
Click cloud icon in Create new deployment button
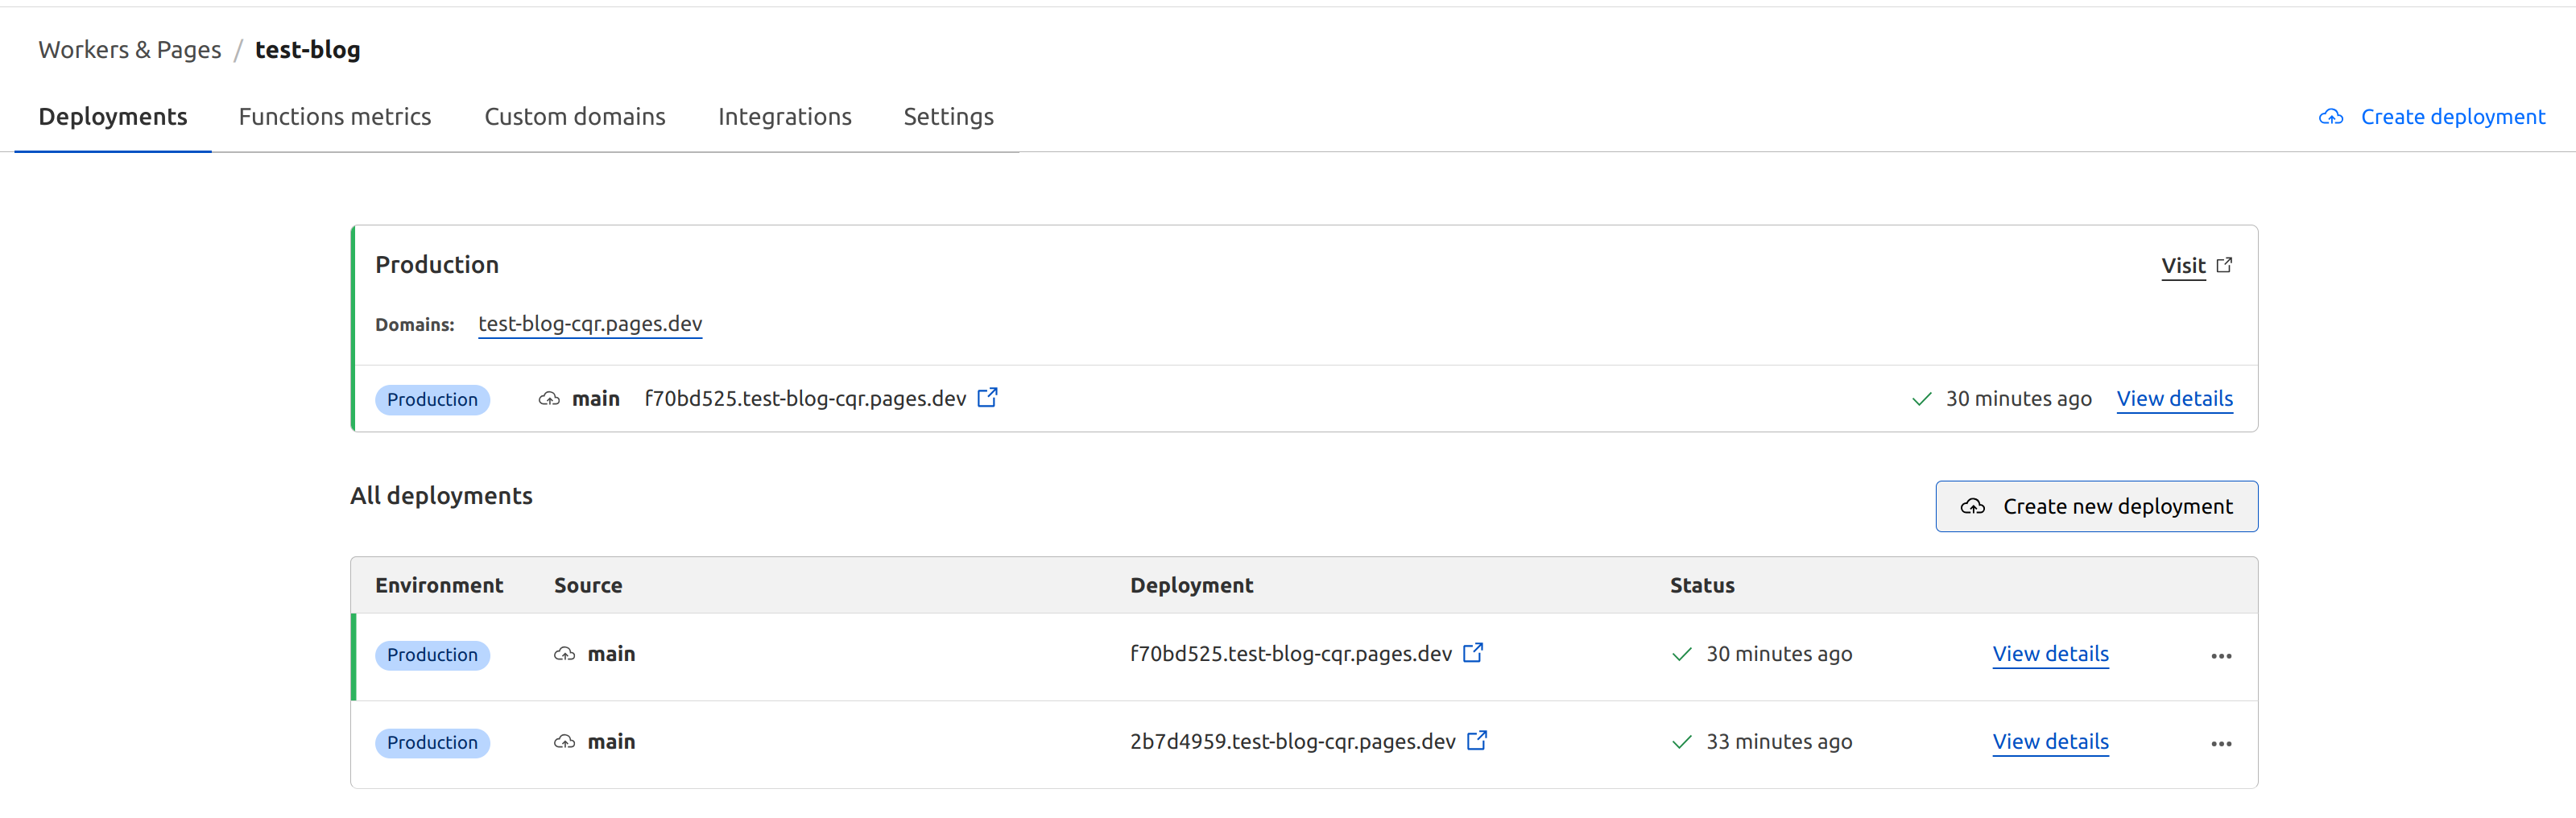1972,507
